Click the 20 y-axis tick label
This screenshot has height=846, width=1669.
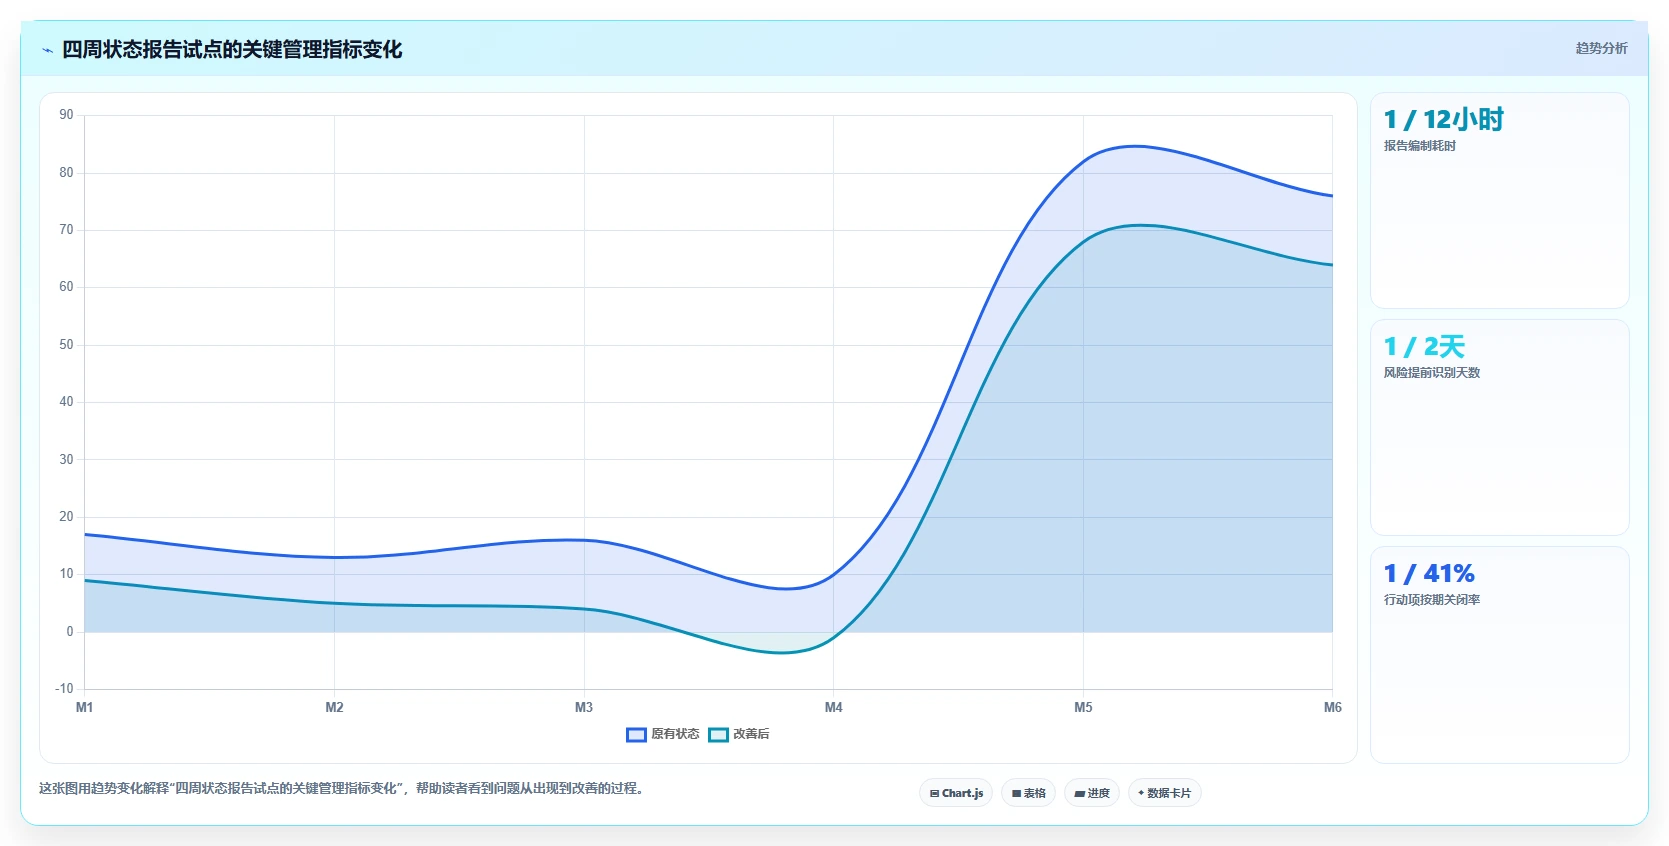[x=66, y=517]
